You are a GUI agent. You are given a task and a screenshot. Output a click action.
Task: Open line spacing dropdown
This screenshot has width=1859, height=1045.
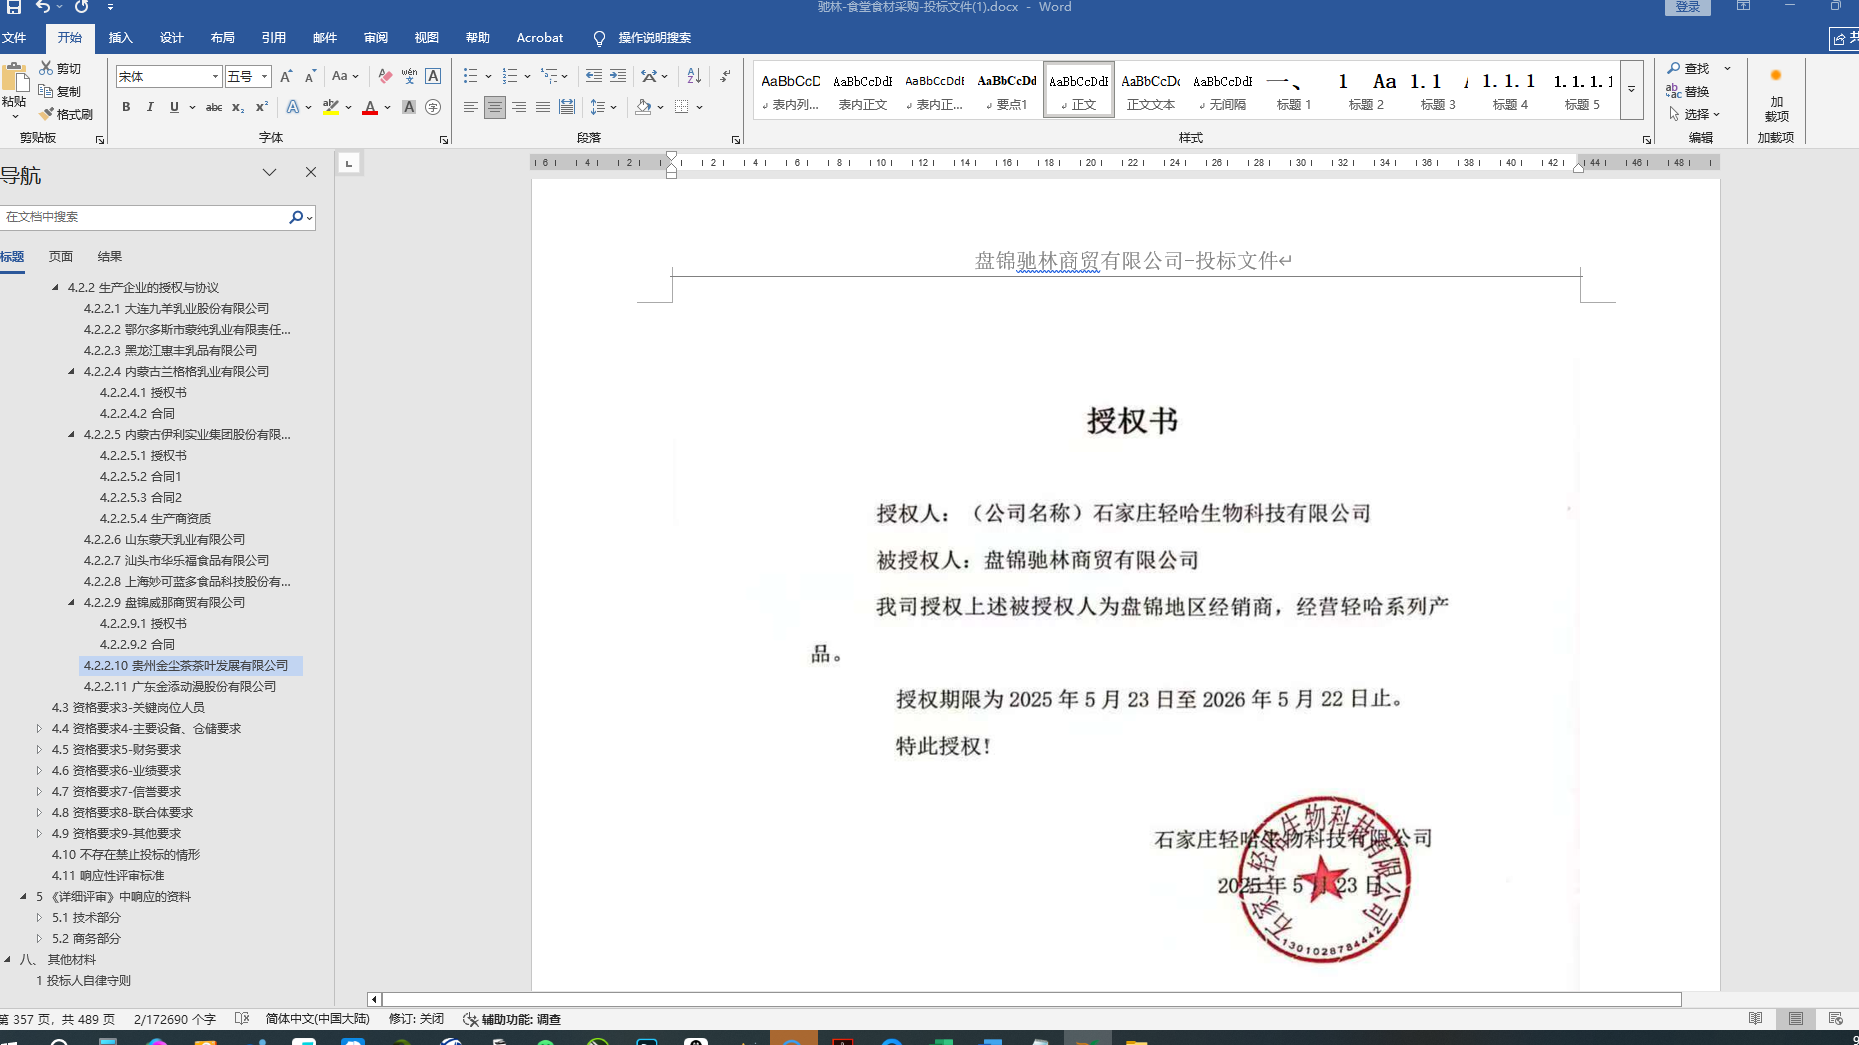click(603, 107)
